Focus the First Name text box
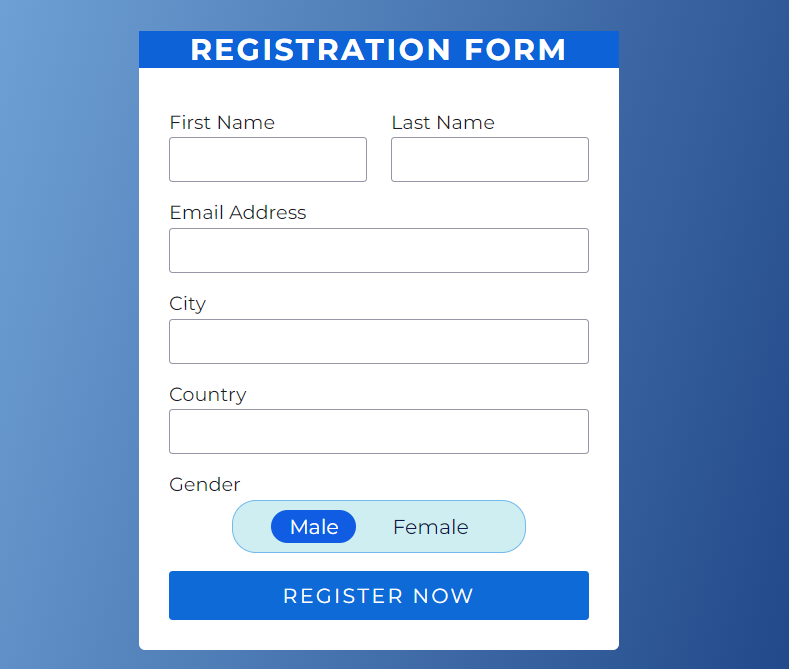 click(x=268, y=159)
